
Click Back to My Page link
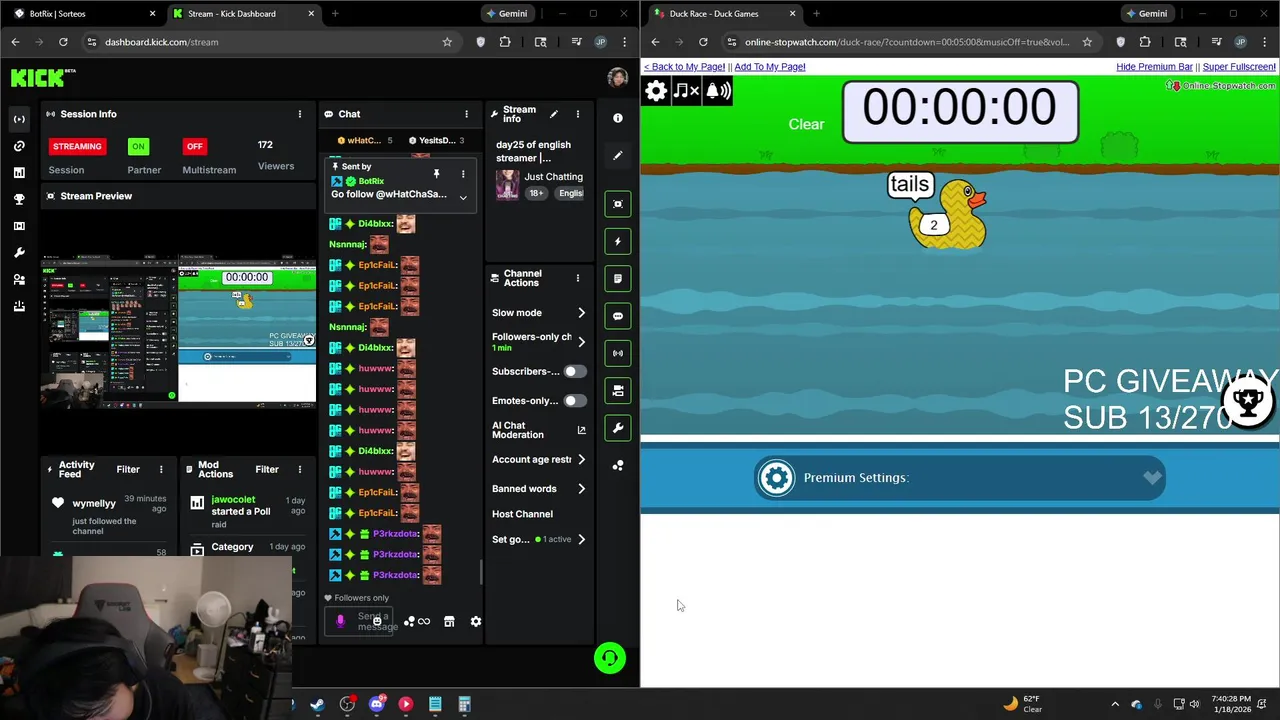pyautogui.click(x=684, y=67)
